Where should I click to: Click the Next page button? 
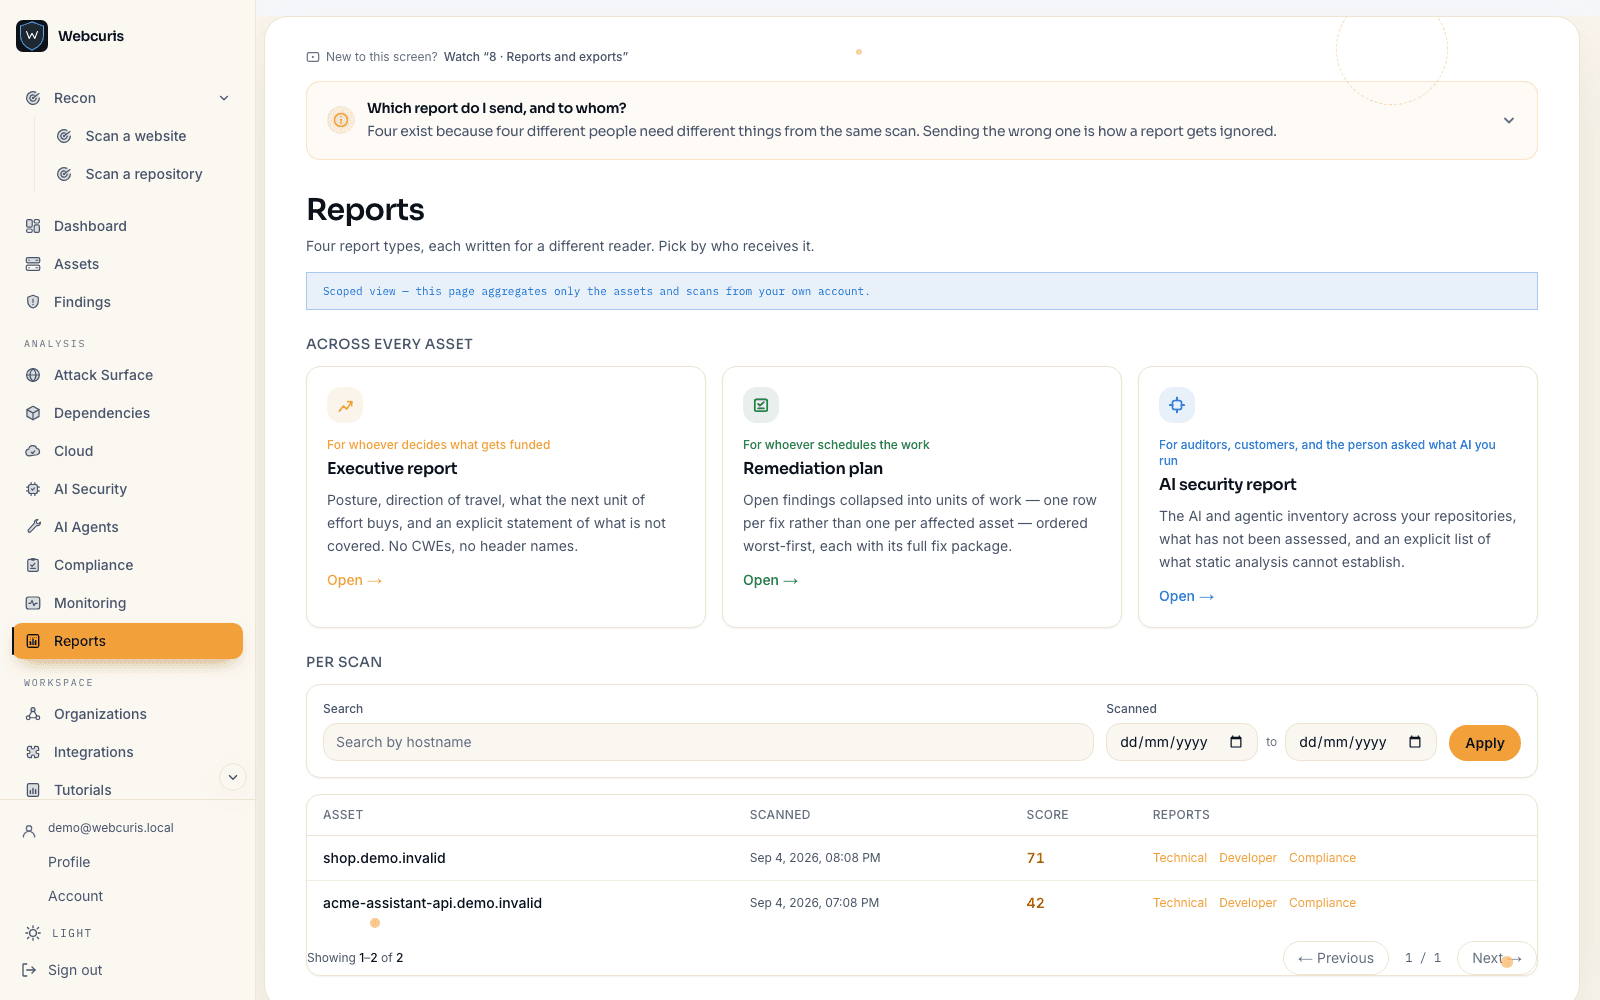point(1496,958)
